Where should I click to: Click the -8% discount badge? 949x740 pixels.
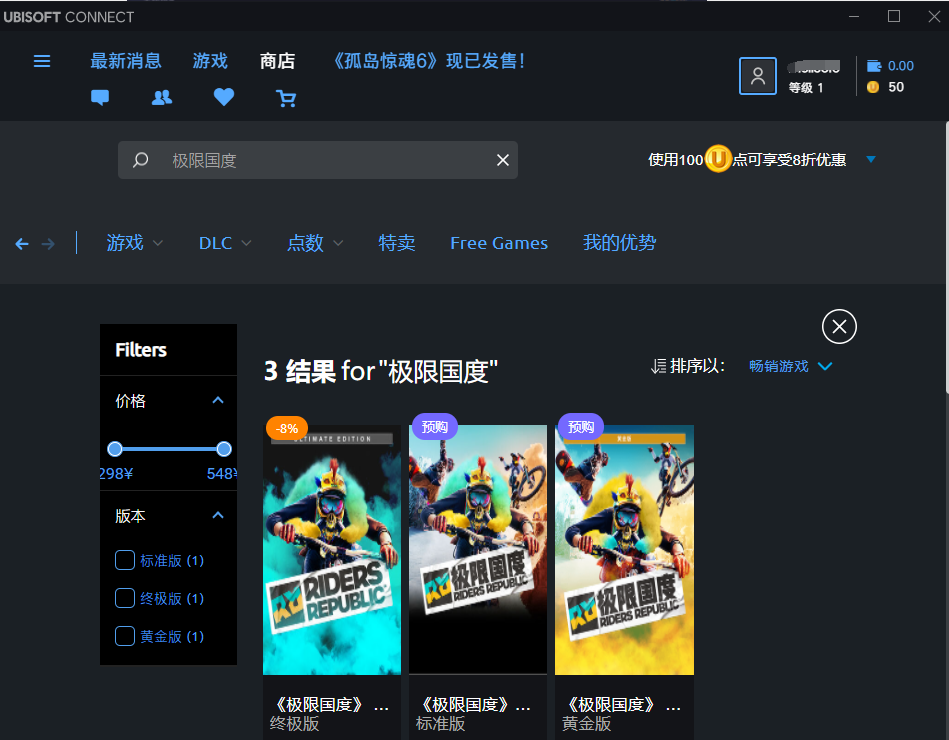point(287,428)
